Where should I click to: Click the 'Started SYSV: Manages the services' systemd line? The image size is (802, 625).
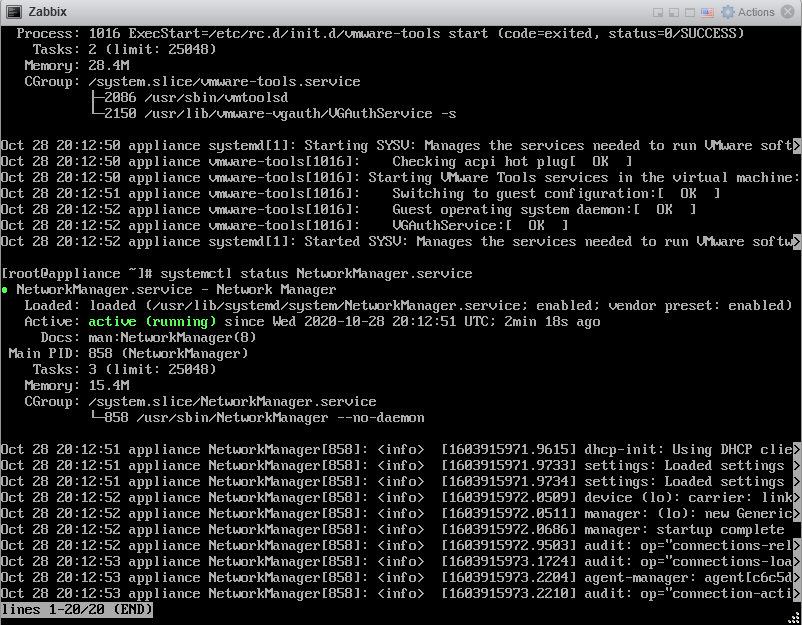(x=400, y=242)
